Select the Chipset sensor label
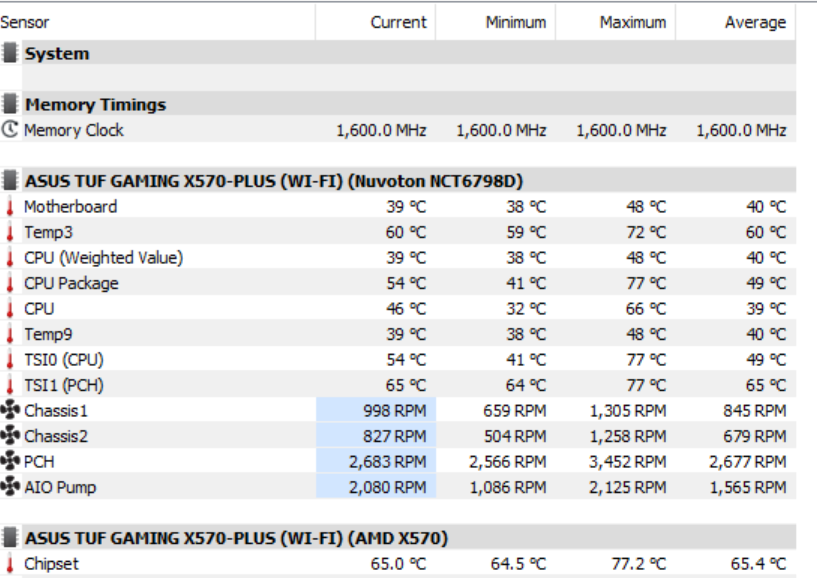The width and height of the screenshot is (817, 578). 52,564
